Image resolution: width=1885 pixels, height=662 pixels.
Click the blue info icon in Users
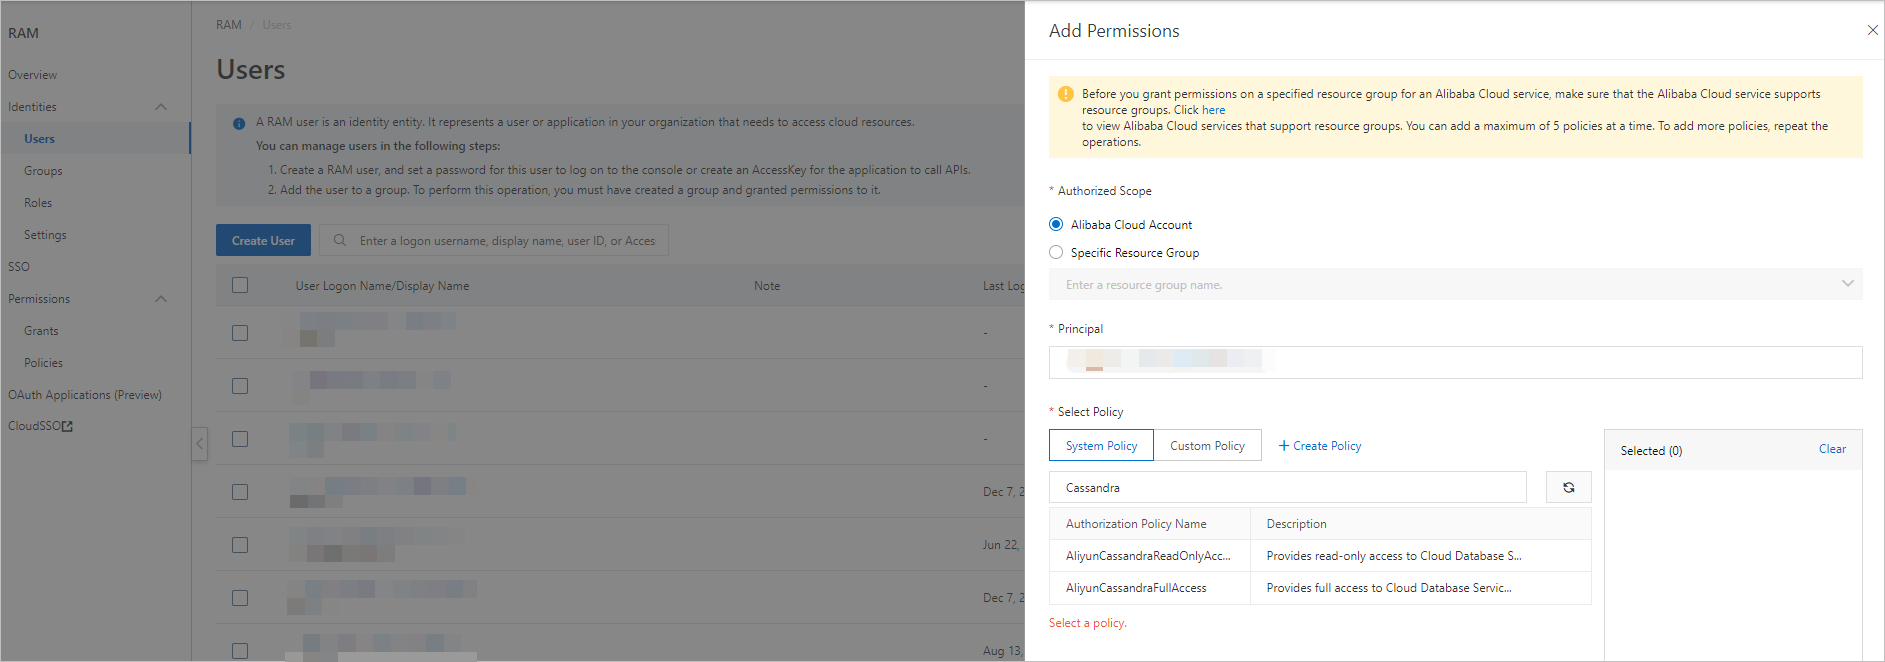[x=239, y=124]
